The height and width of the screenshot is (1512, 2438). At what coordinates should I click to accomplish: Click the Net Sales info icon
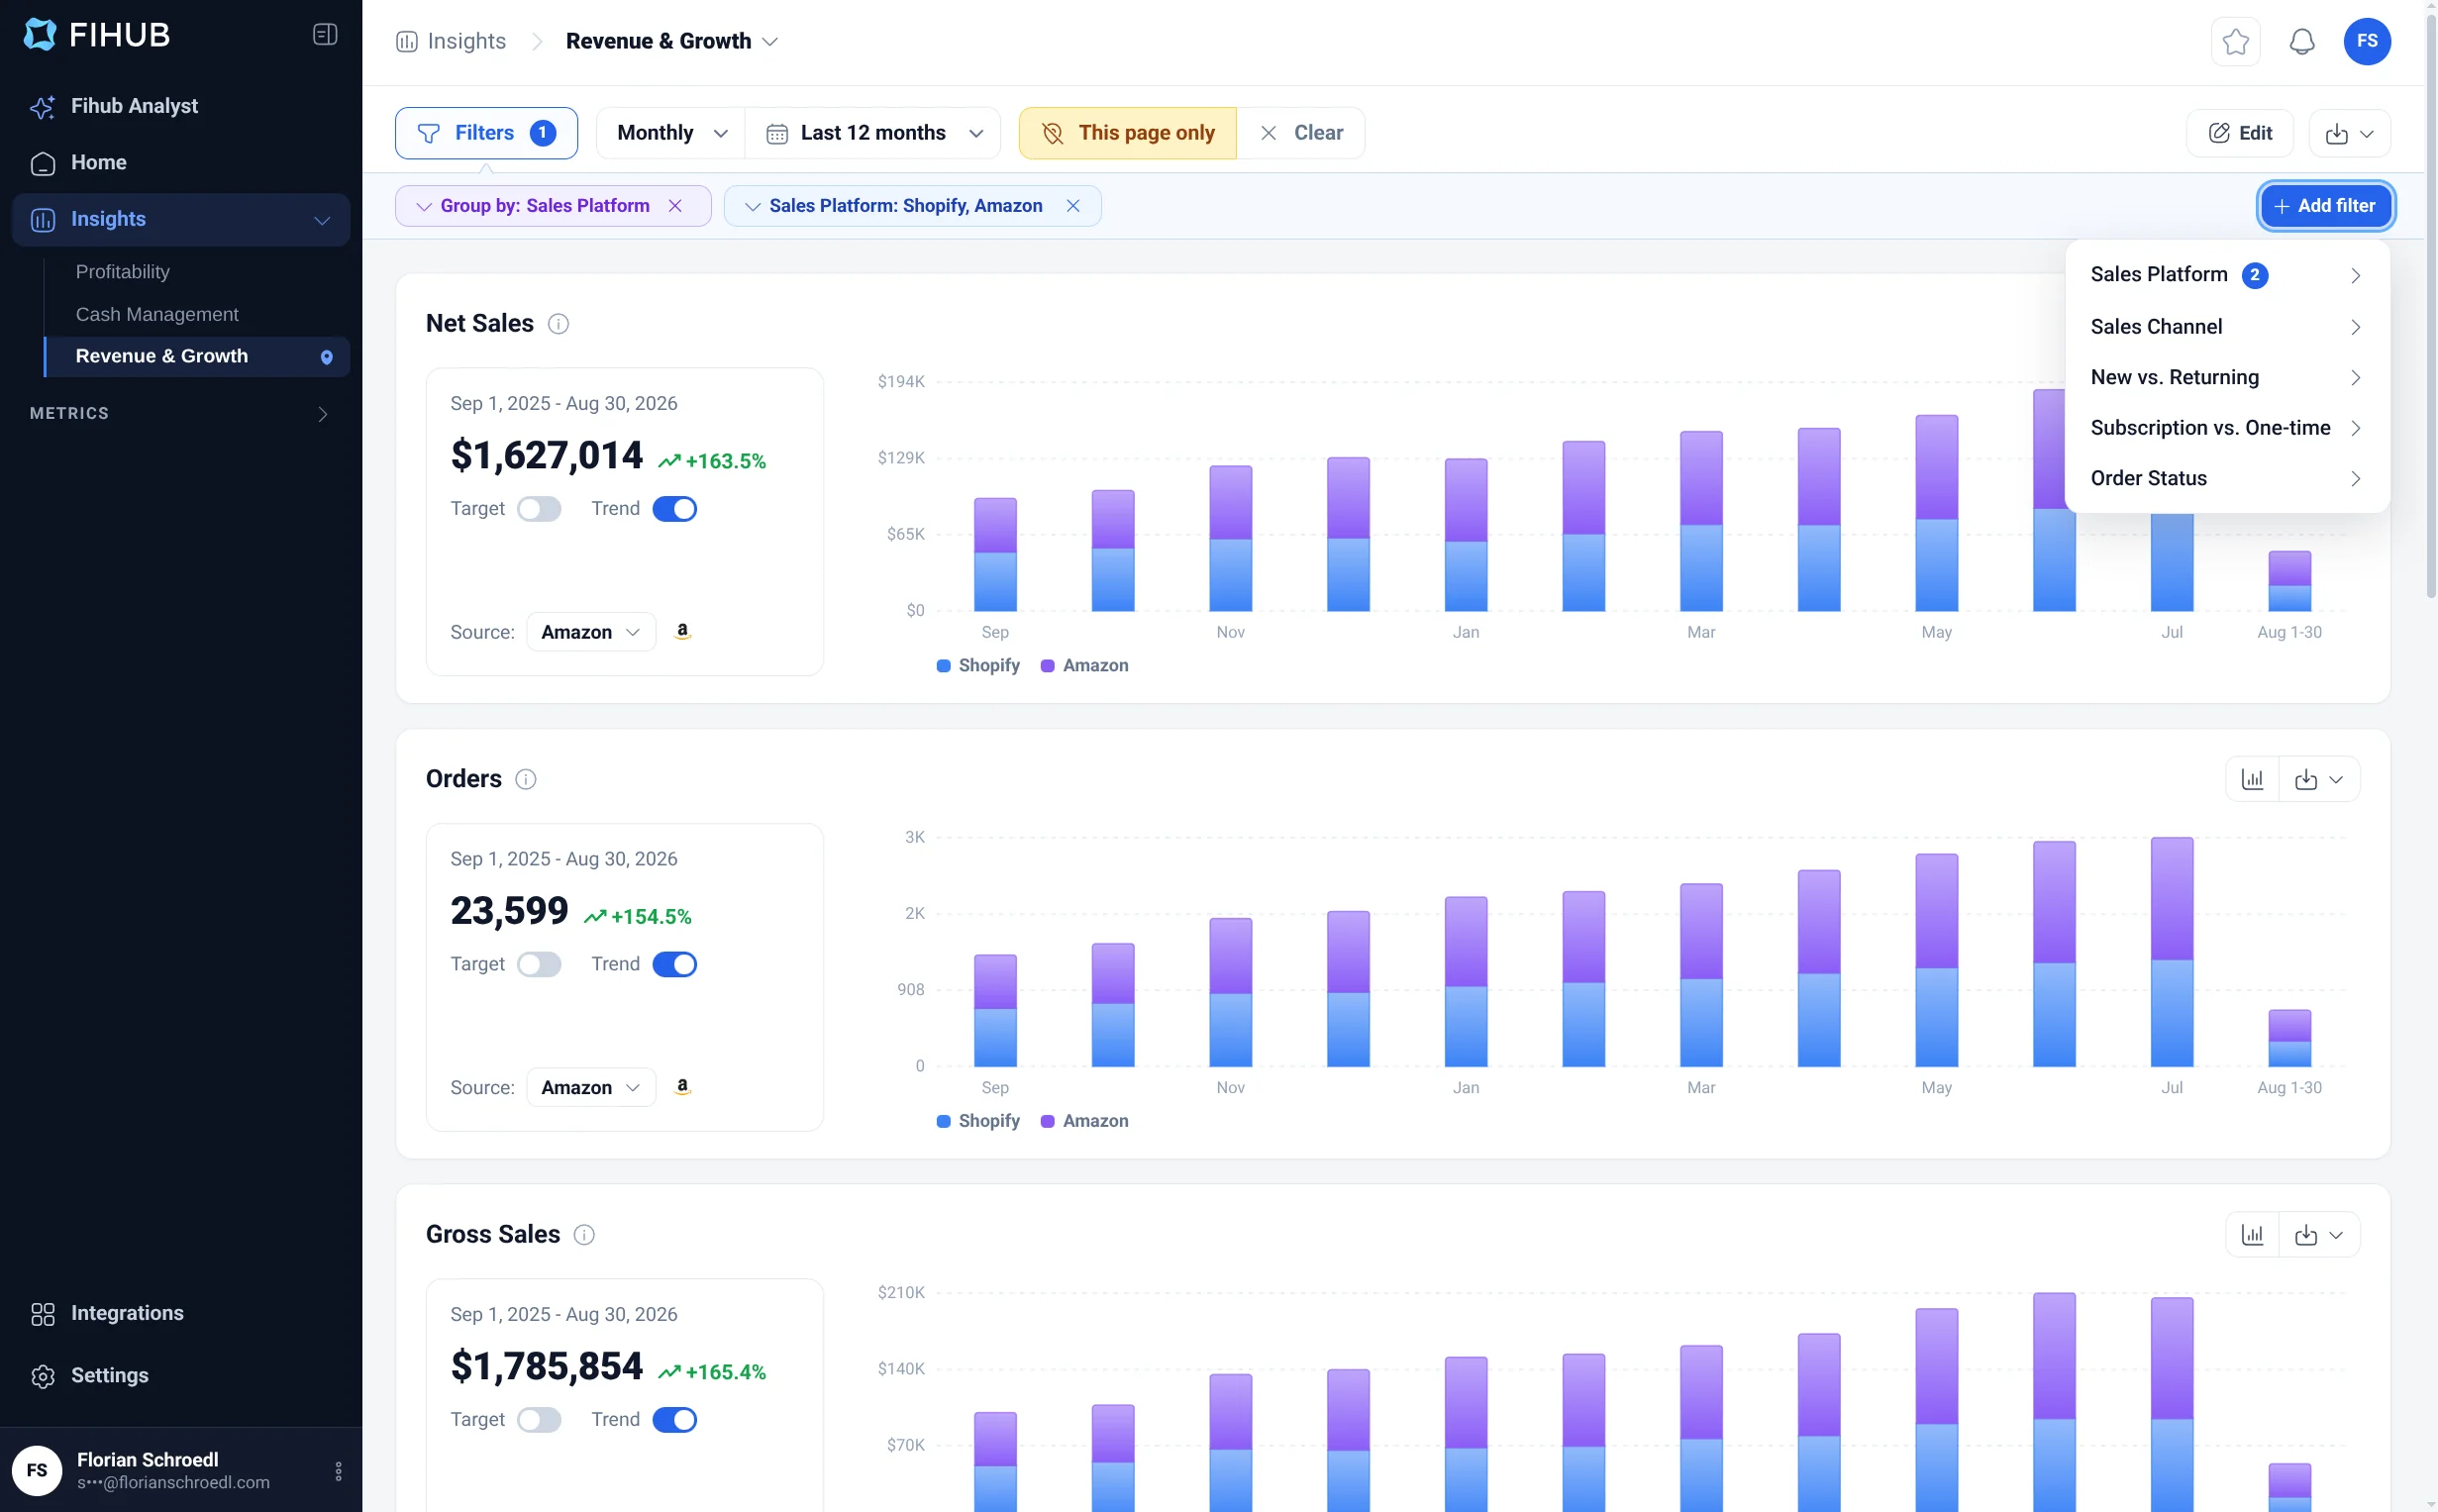tap(558, 324)
